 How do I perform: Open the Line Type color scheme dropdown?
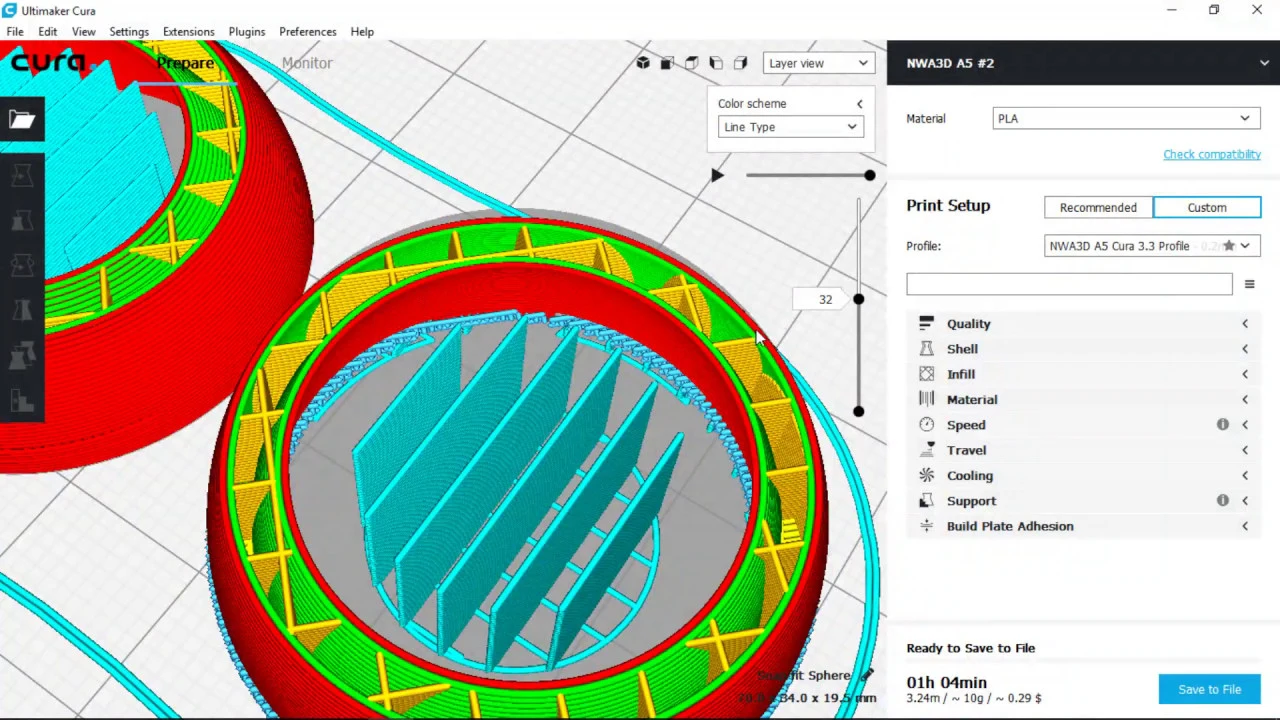pos(790,127)
